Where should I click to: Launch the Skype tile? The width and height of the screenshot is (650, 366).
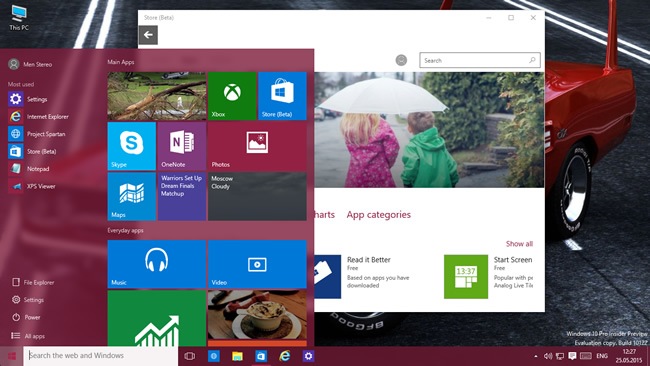pos(131,146)
